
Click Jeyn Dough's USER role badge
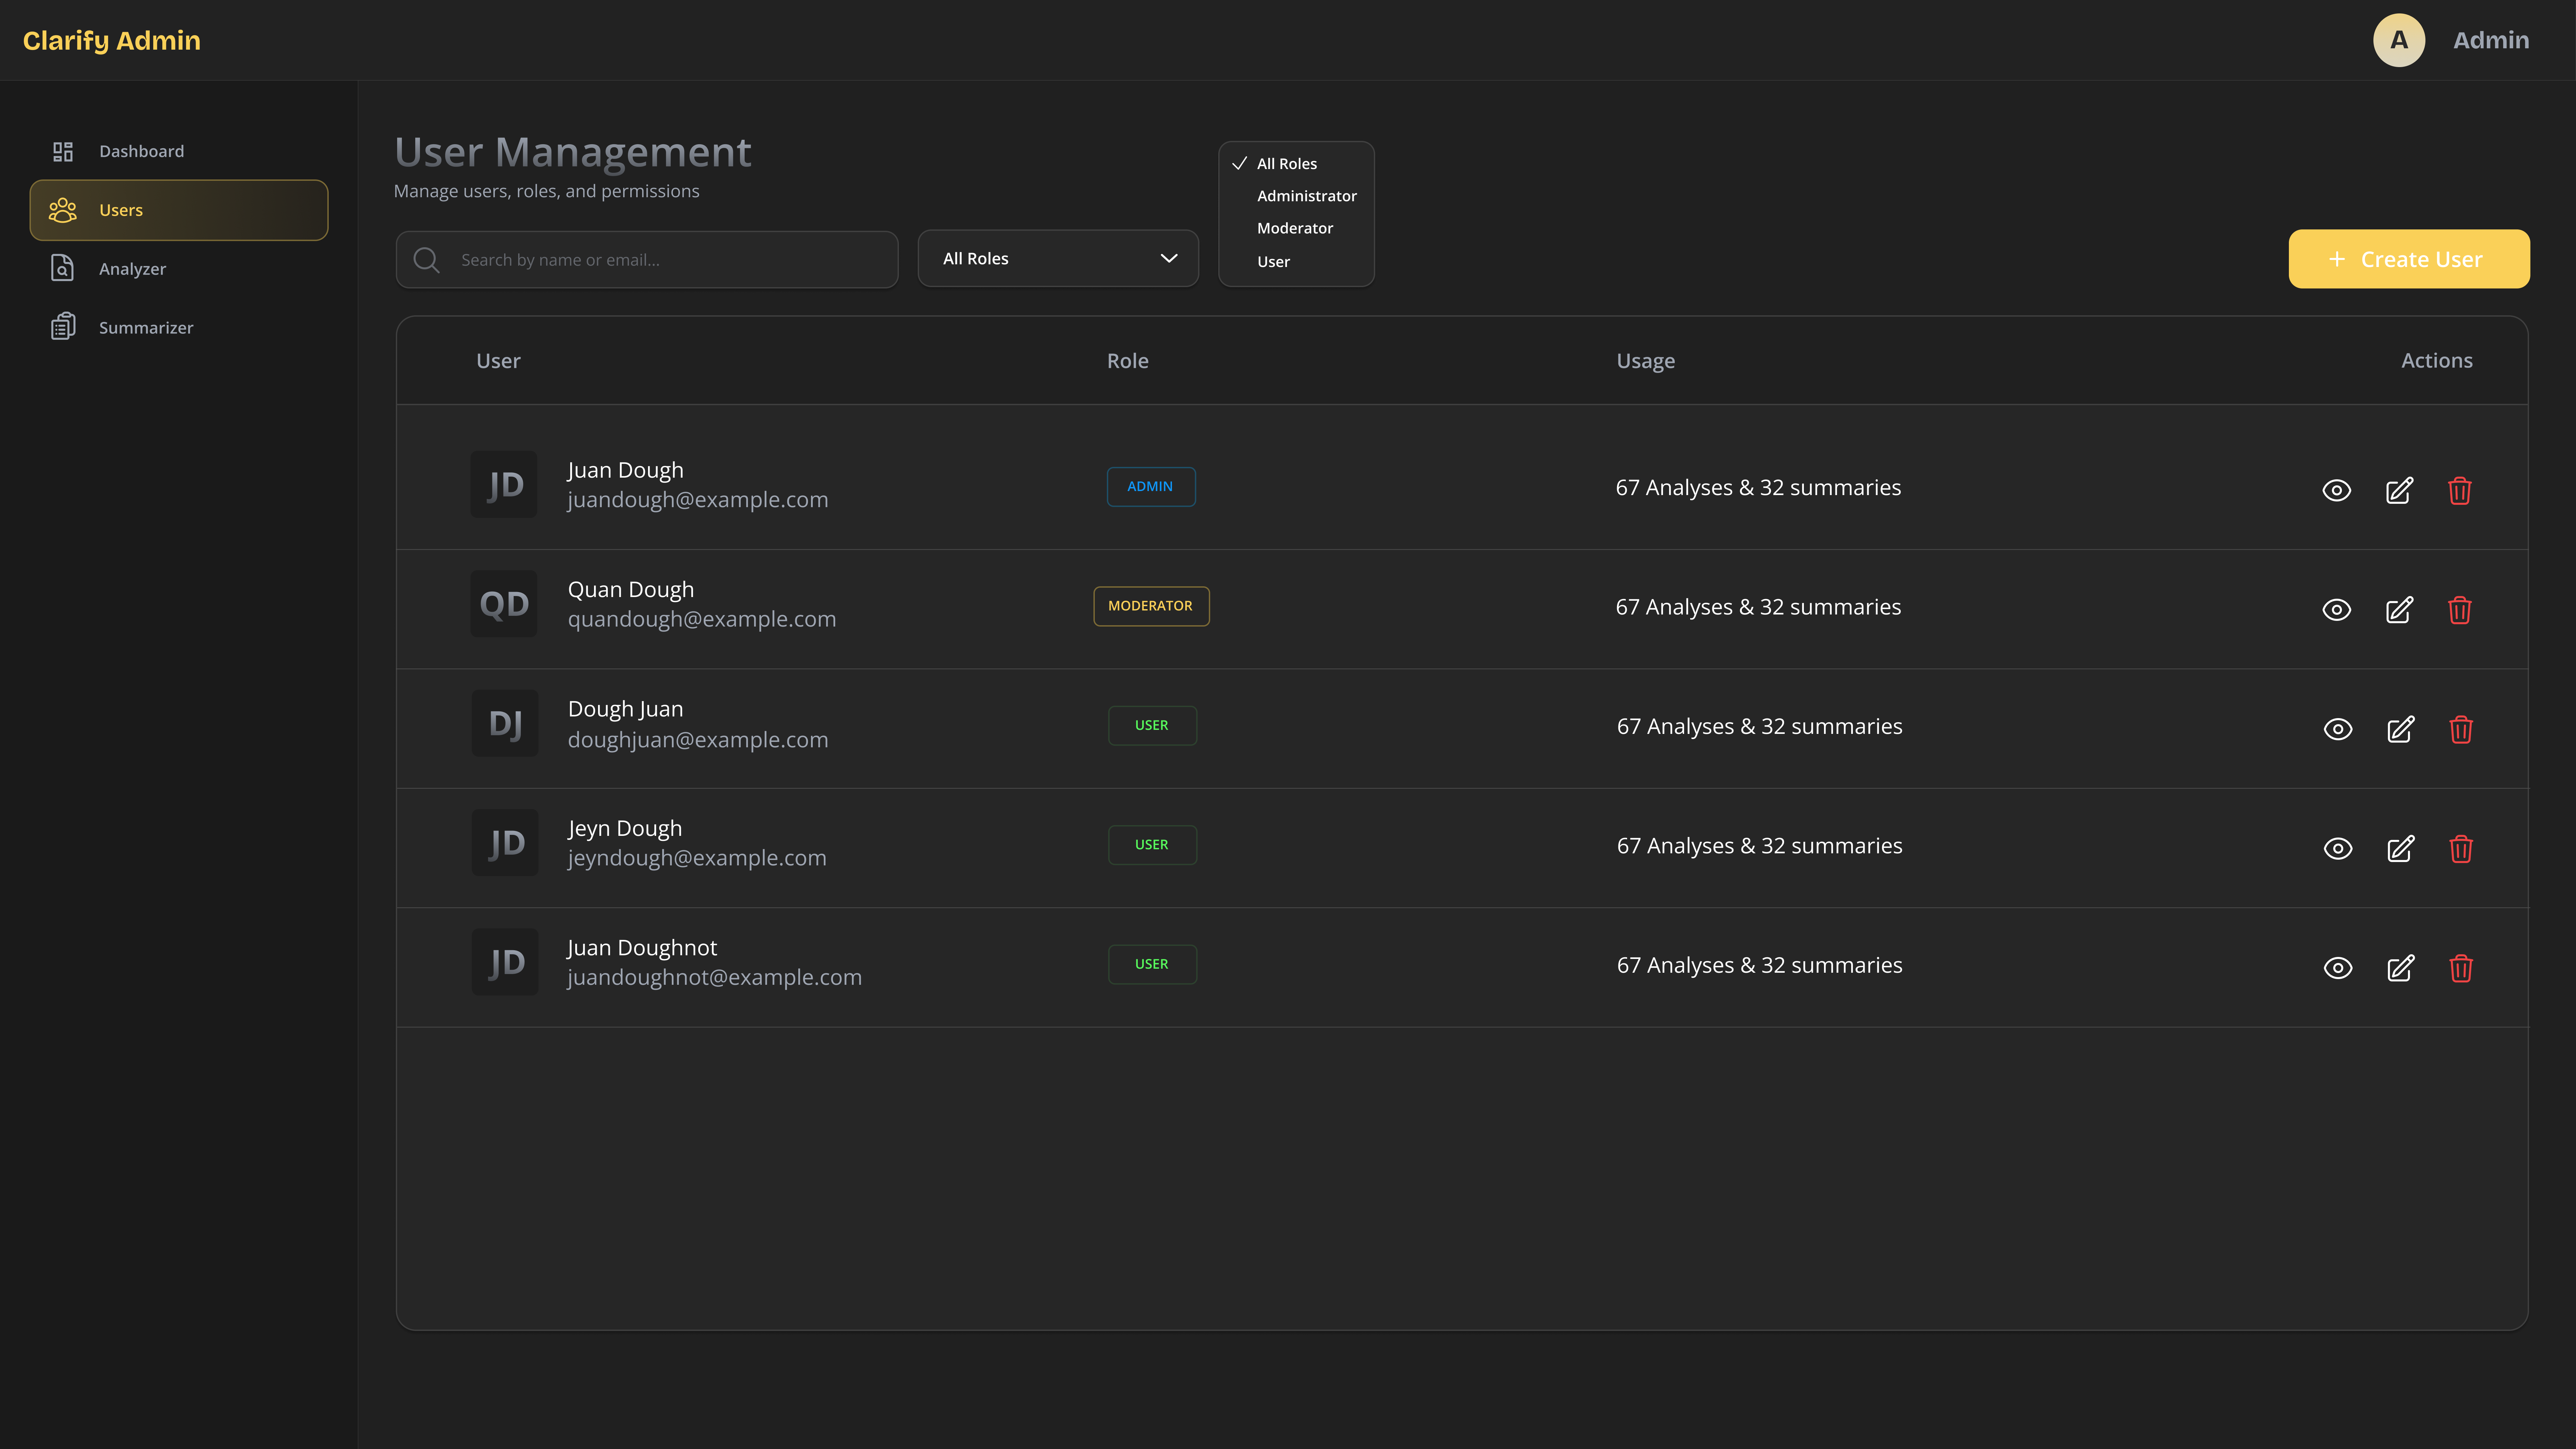[x=1152, y=845]
